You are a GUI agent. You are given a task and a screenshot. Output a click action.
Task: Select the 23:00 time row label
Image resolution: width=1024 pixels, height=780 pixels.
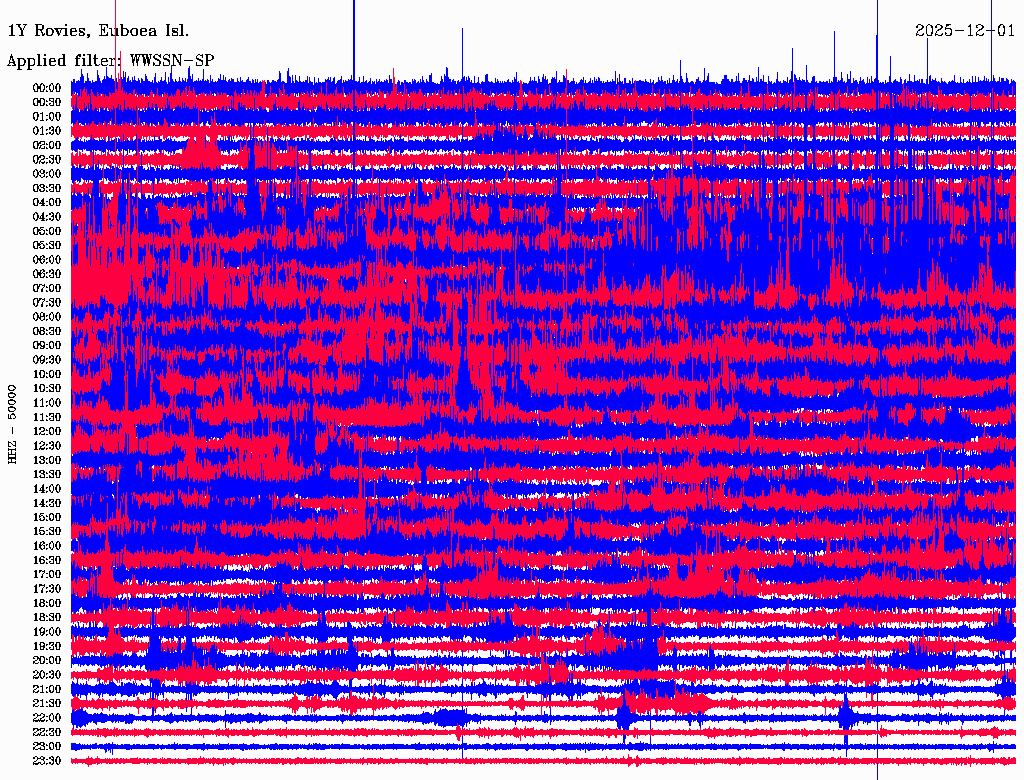(47, 746)
